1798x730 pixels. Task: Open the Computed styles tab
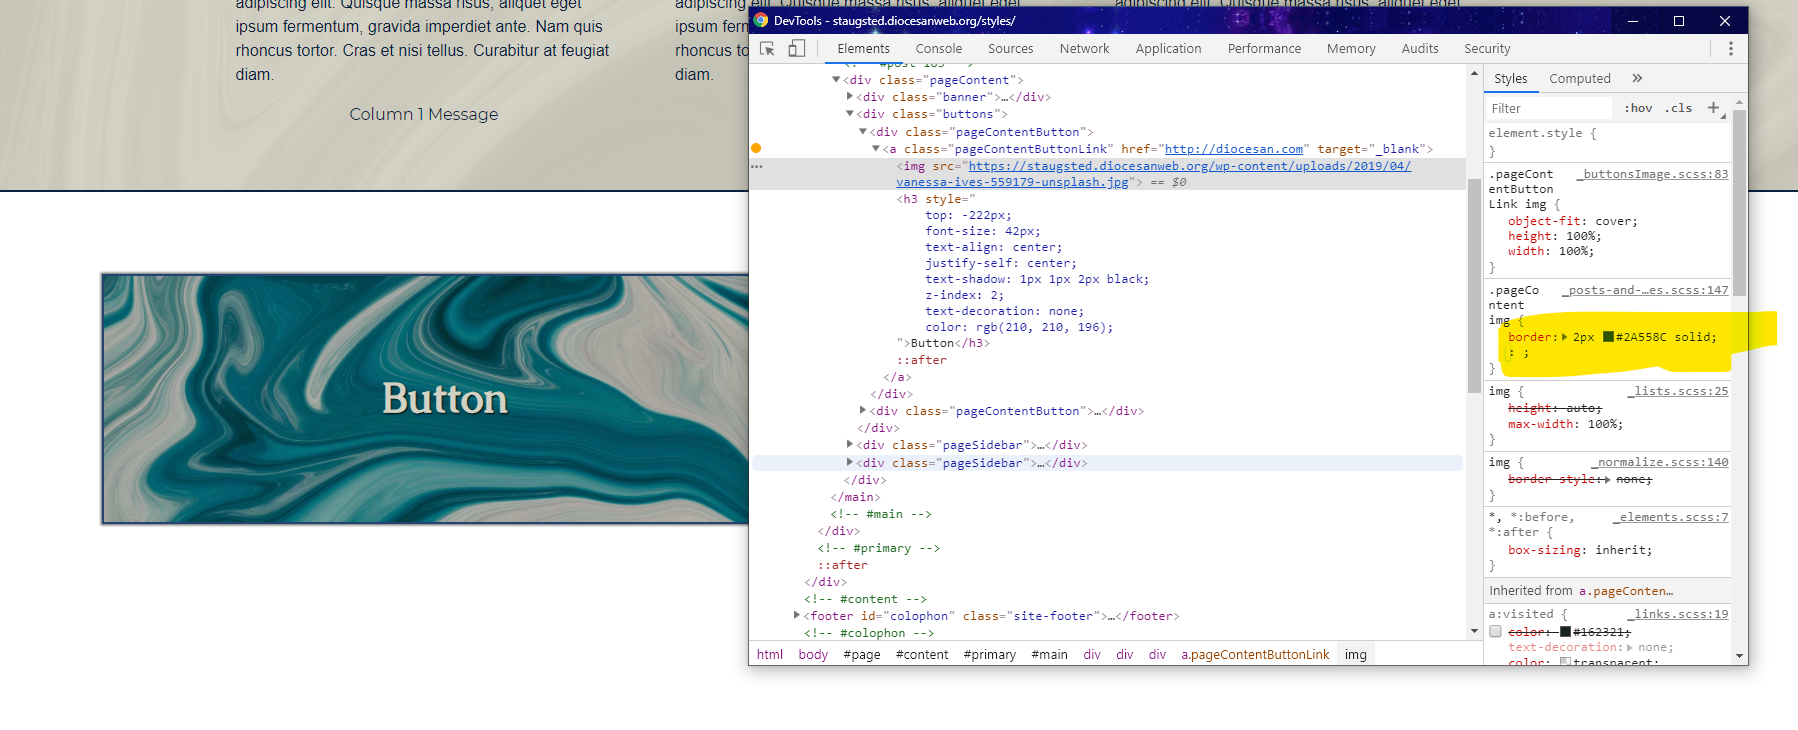(1579, 78)
